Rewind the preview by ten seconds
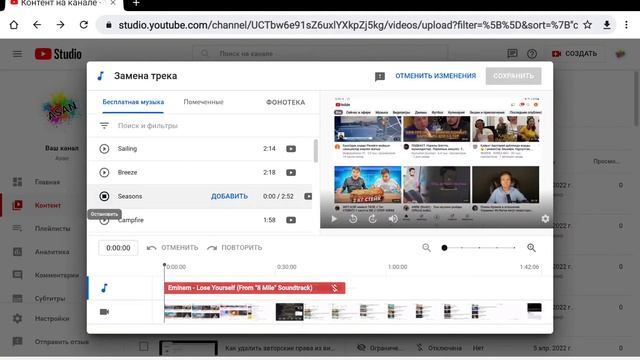Screen dimensions: 640x360 (x=353, y=219)
